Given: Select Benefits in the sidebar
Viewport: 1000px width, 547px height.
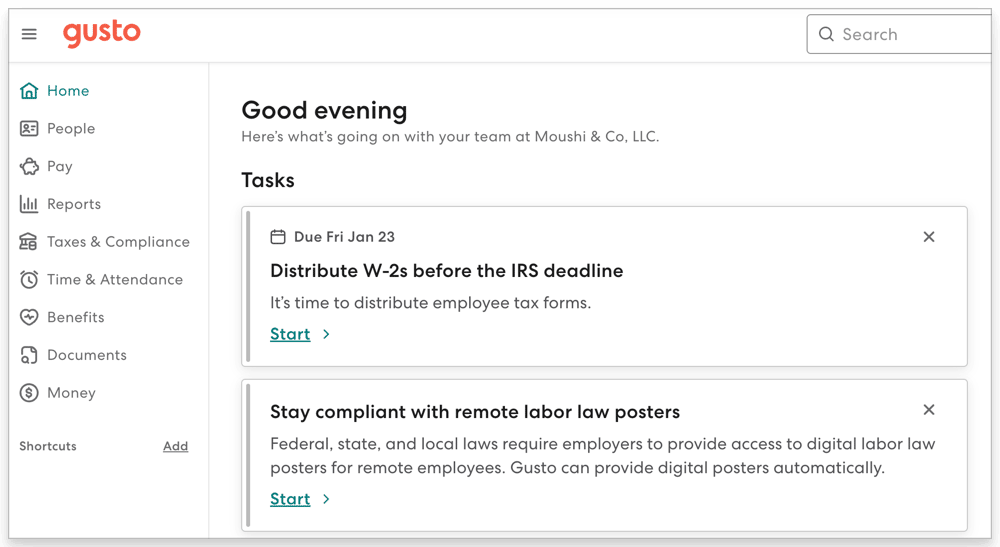Looking at the screenshot, I should pyautogui.click(x=76, y=317).
